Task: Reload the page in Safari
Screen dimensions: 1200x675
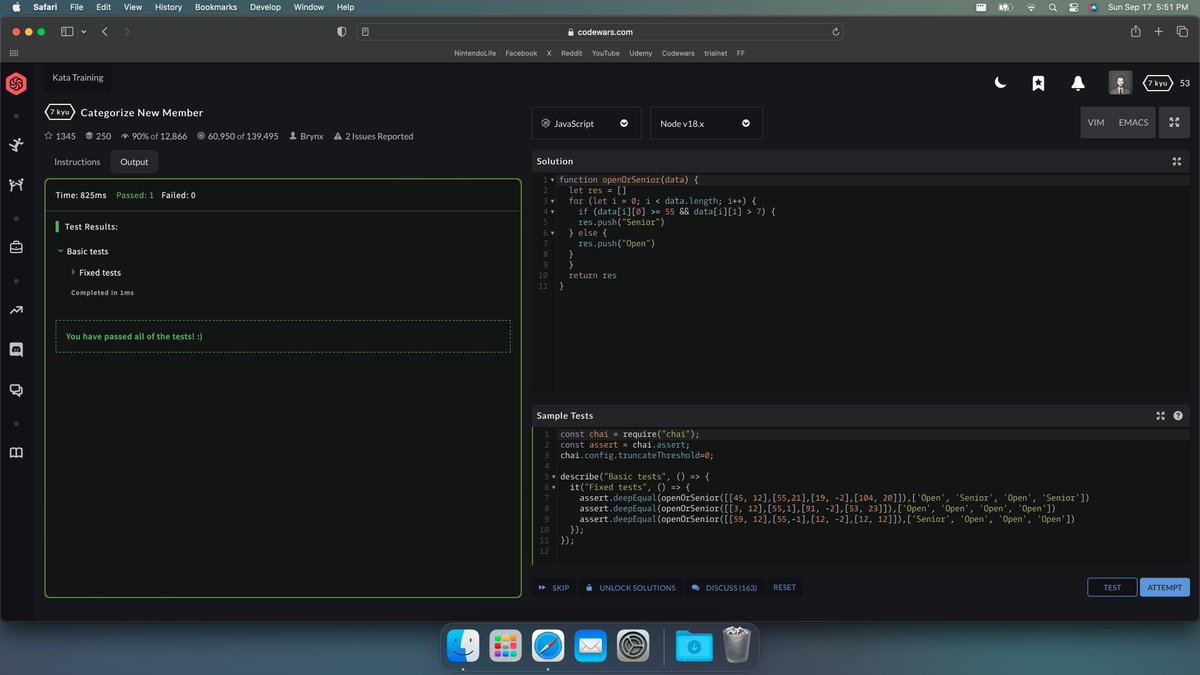Action: point(834,32)
